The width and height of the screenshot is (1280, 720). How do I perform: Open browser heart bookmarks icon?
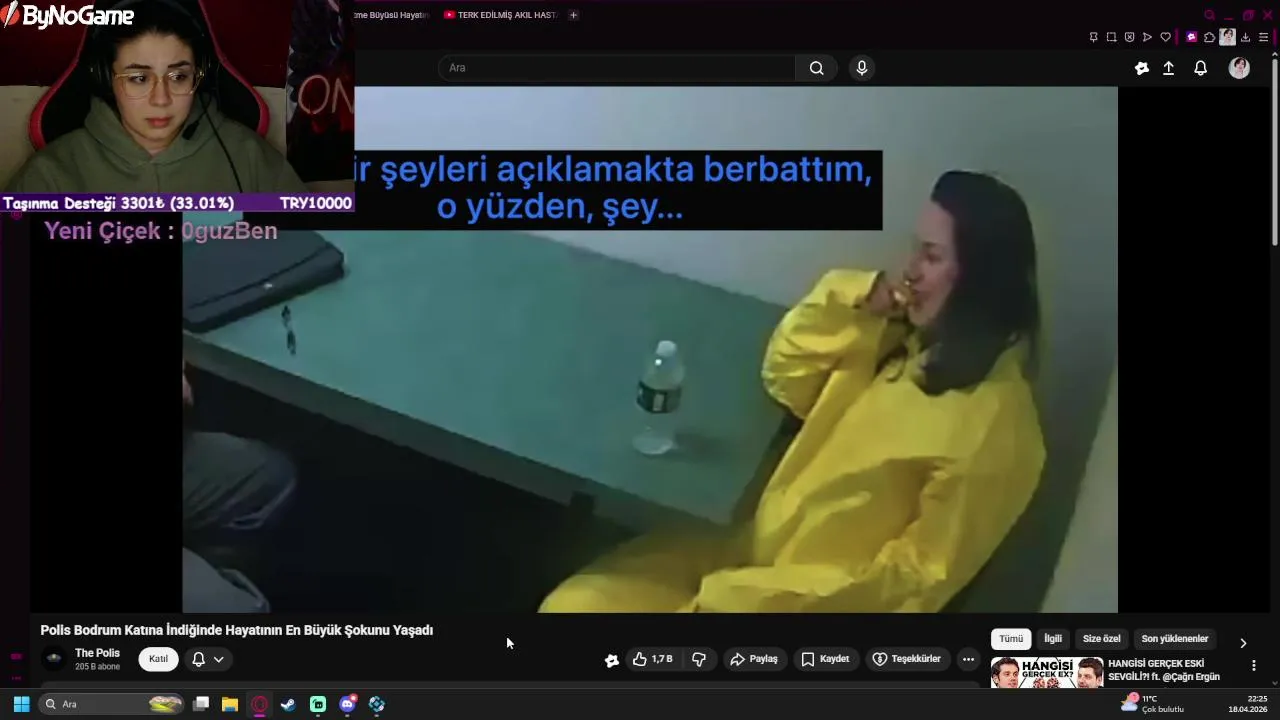coord(1165,37)
